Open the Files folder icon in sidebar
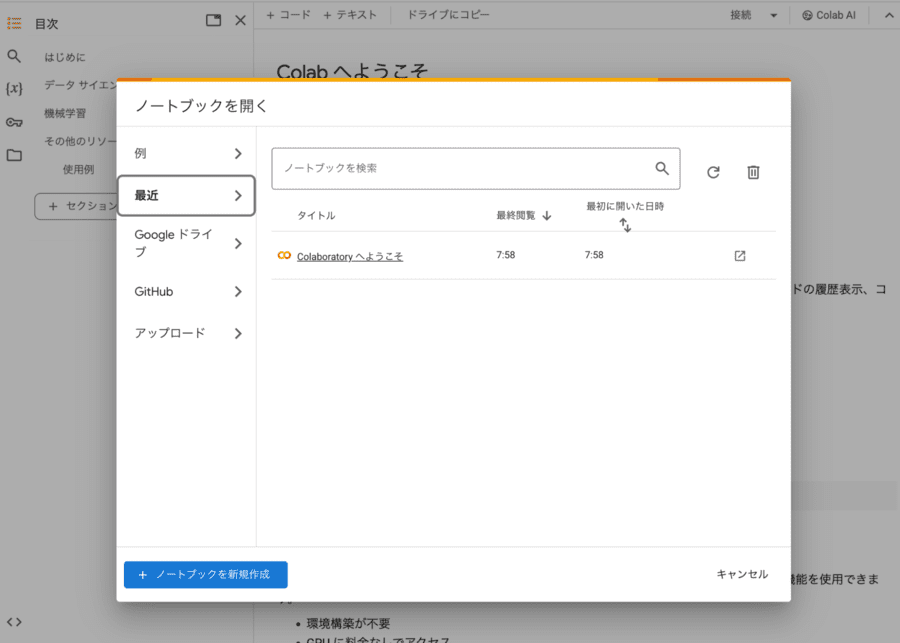900x643 pixels. [x=14, y=155]
